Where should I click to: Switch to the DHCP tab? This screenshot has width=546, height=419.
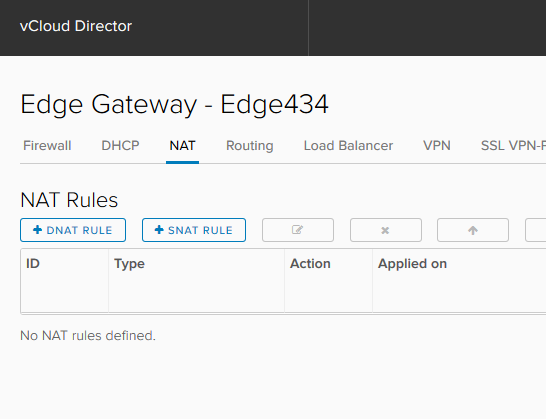coord(120,146)
